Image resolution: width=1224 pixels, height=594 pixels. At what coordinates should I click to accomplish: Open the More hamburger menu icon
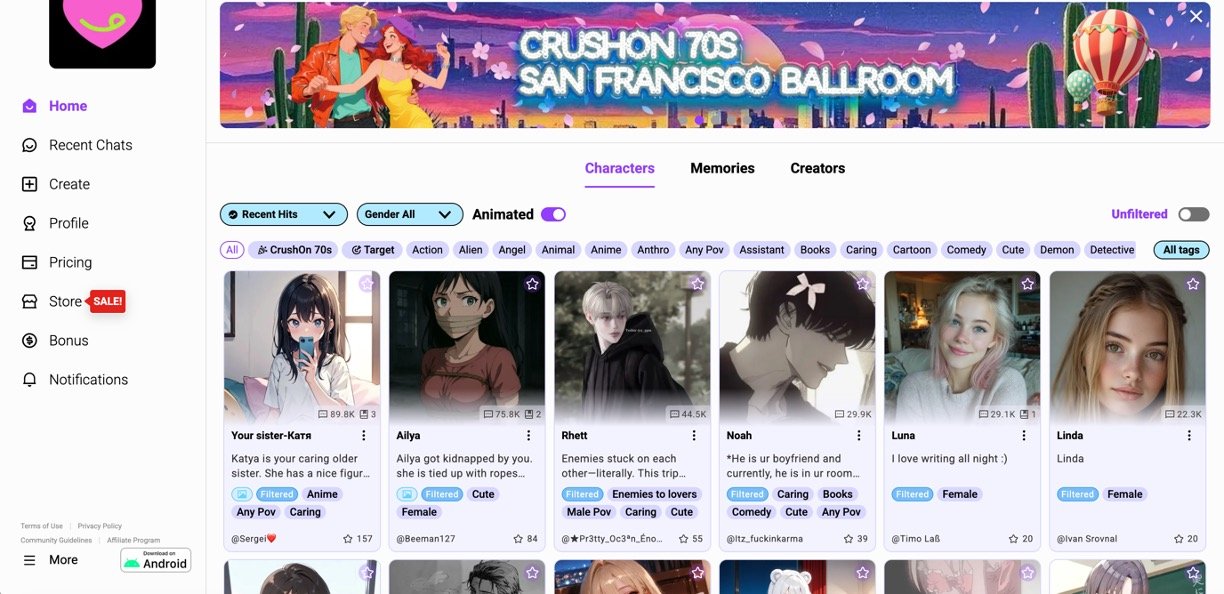(x=30, y=560)
